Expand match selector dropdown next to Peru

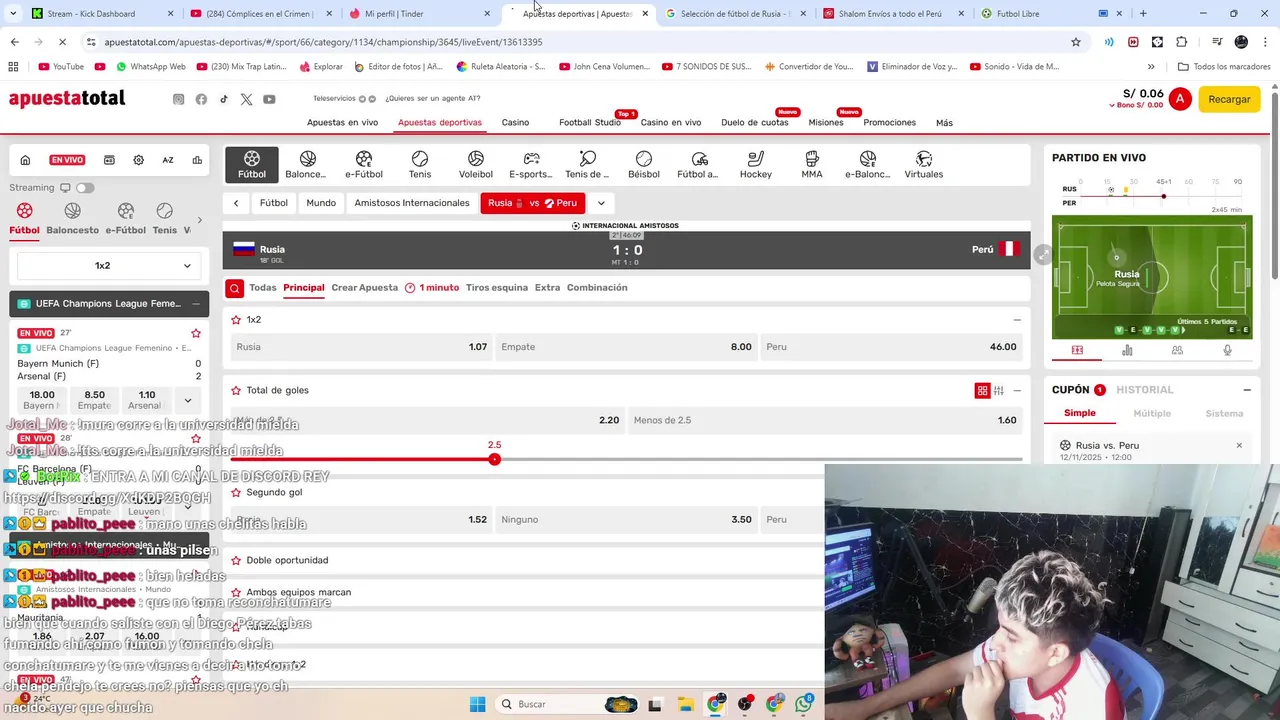coord(601,203)
